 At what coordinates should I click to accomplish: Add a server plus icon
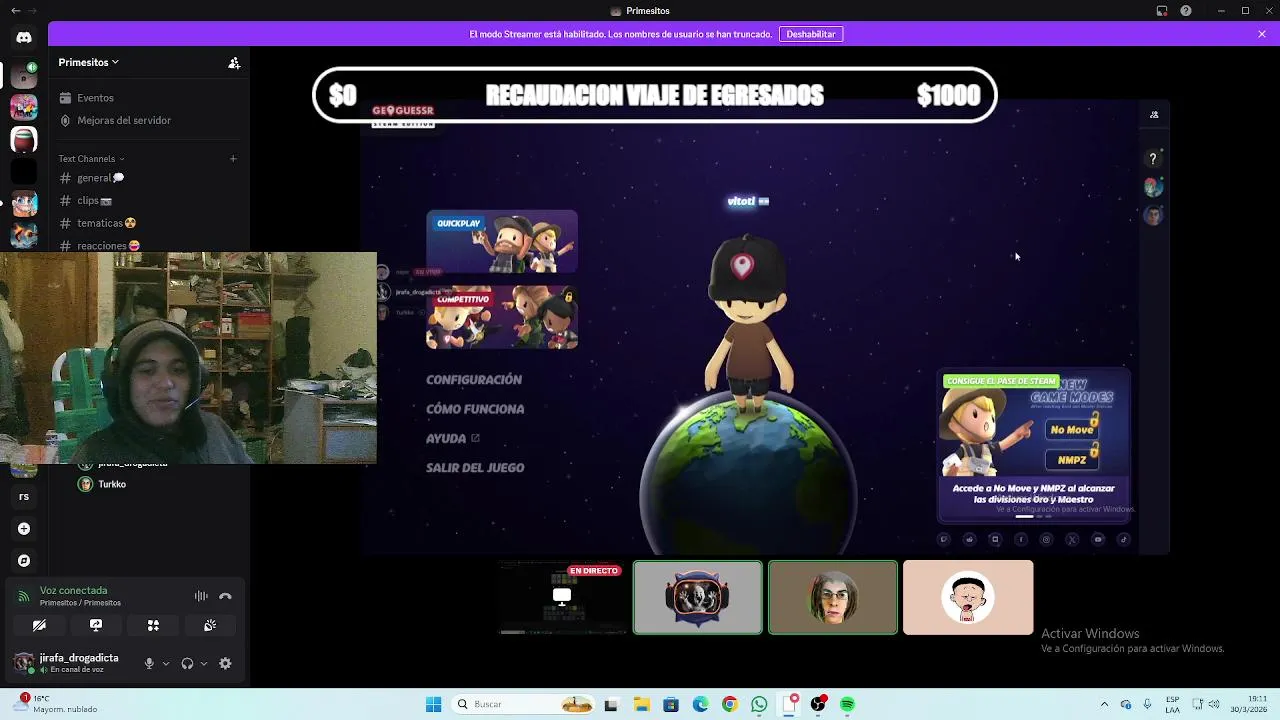coord(24,528)
